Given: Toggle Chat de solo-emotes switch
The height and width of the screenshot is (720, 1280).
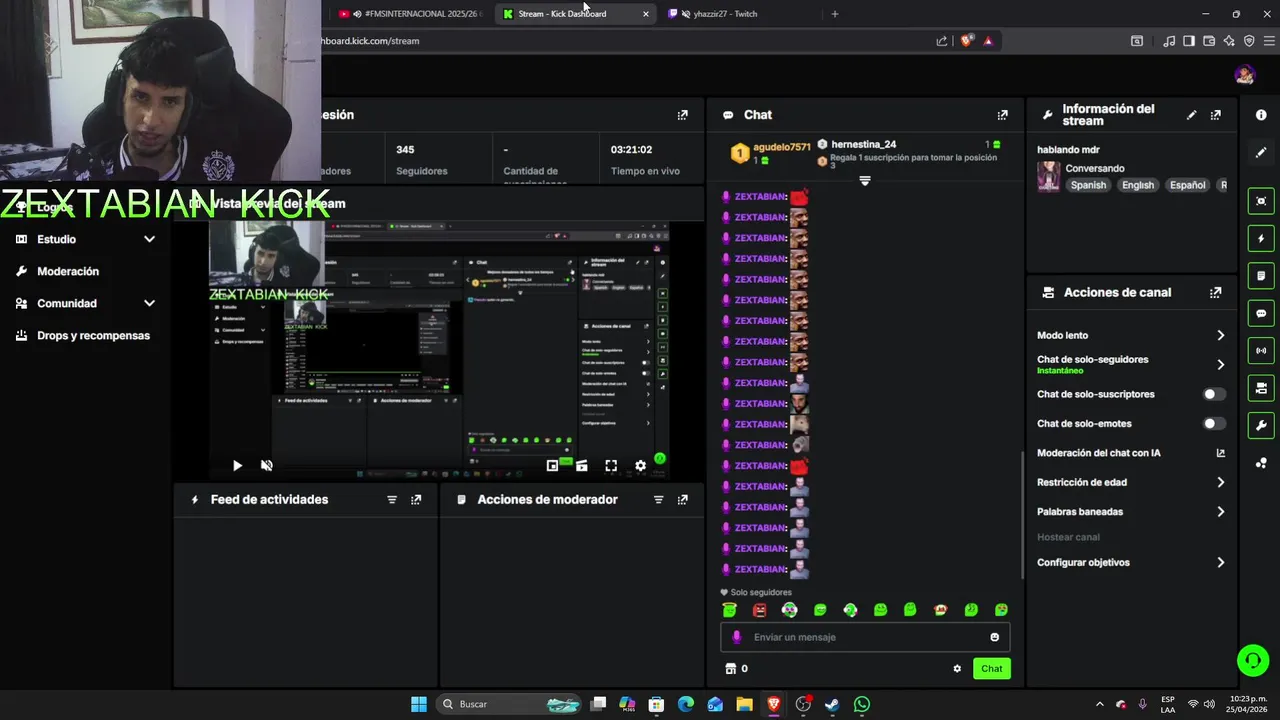Looking at the screenshot, I should pyautogui.click(x=1214, y=424).
